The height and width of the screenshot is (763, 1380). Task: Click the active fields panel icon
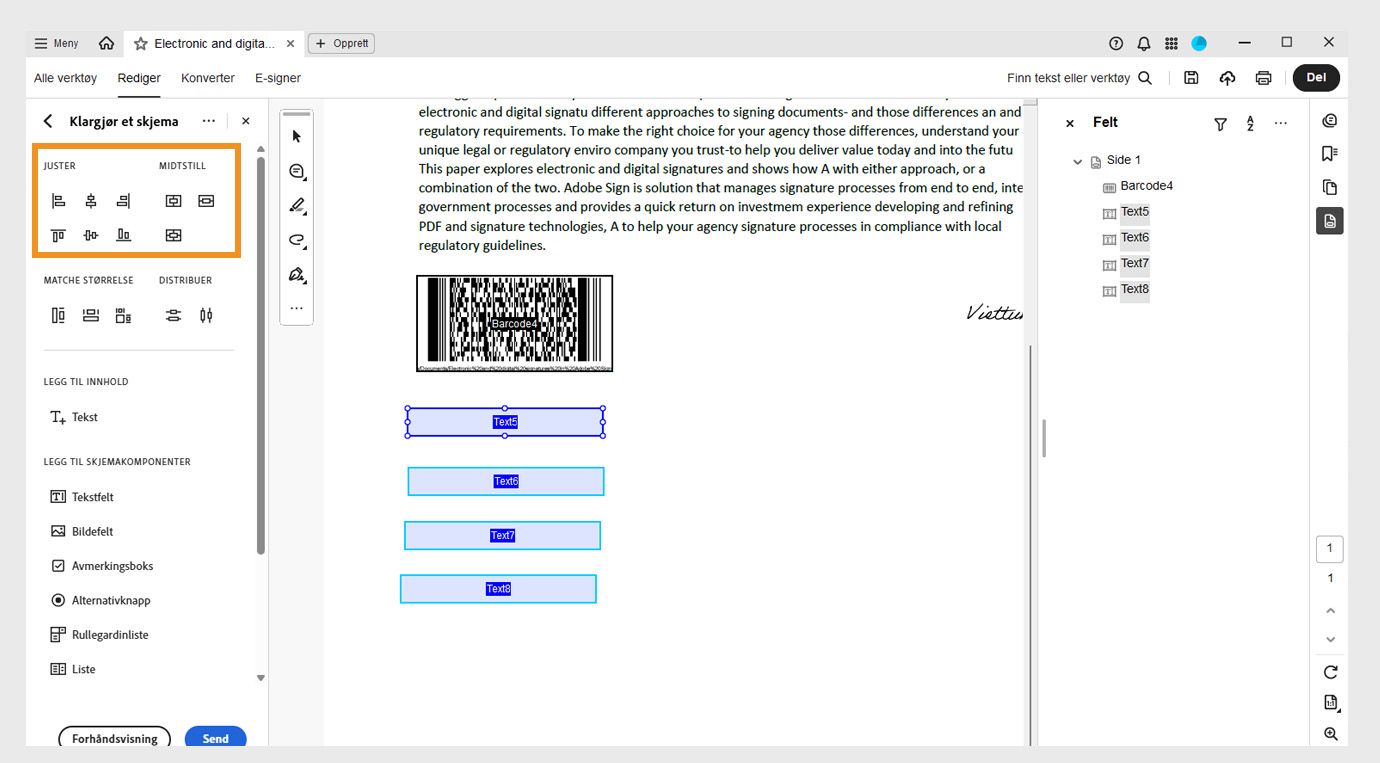click(1329, 221)
